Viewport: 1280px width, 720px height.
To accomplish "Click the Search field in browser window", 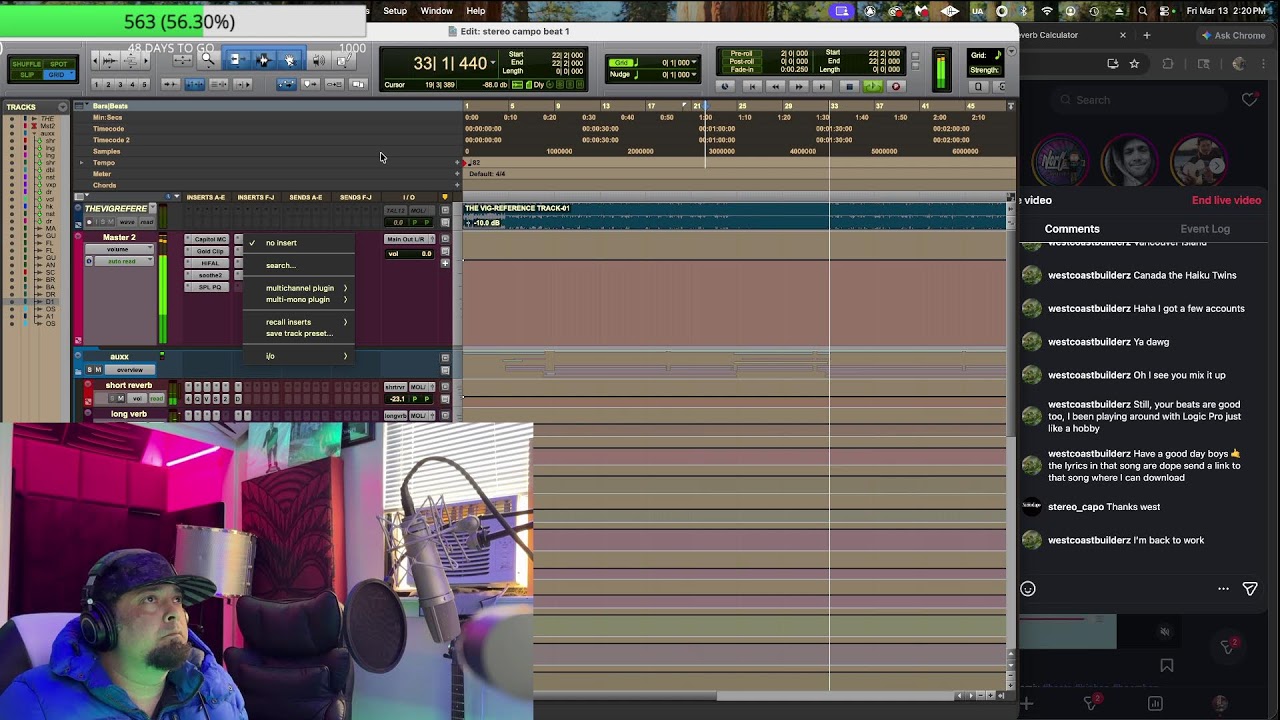I will click(1140, 100).
